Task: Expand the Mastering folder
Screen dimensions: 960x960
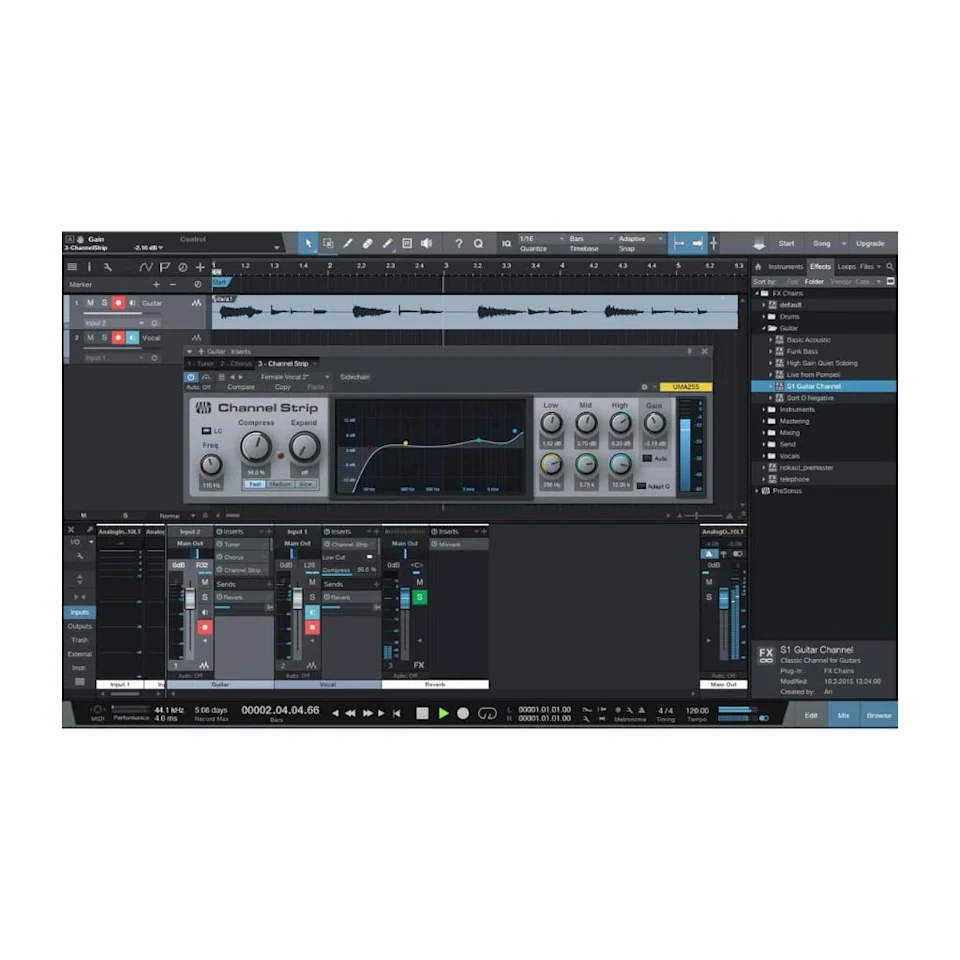Action: [x=763, y=421]
